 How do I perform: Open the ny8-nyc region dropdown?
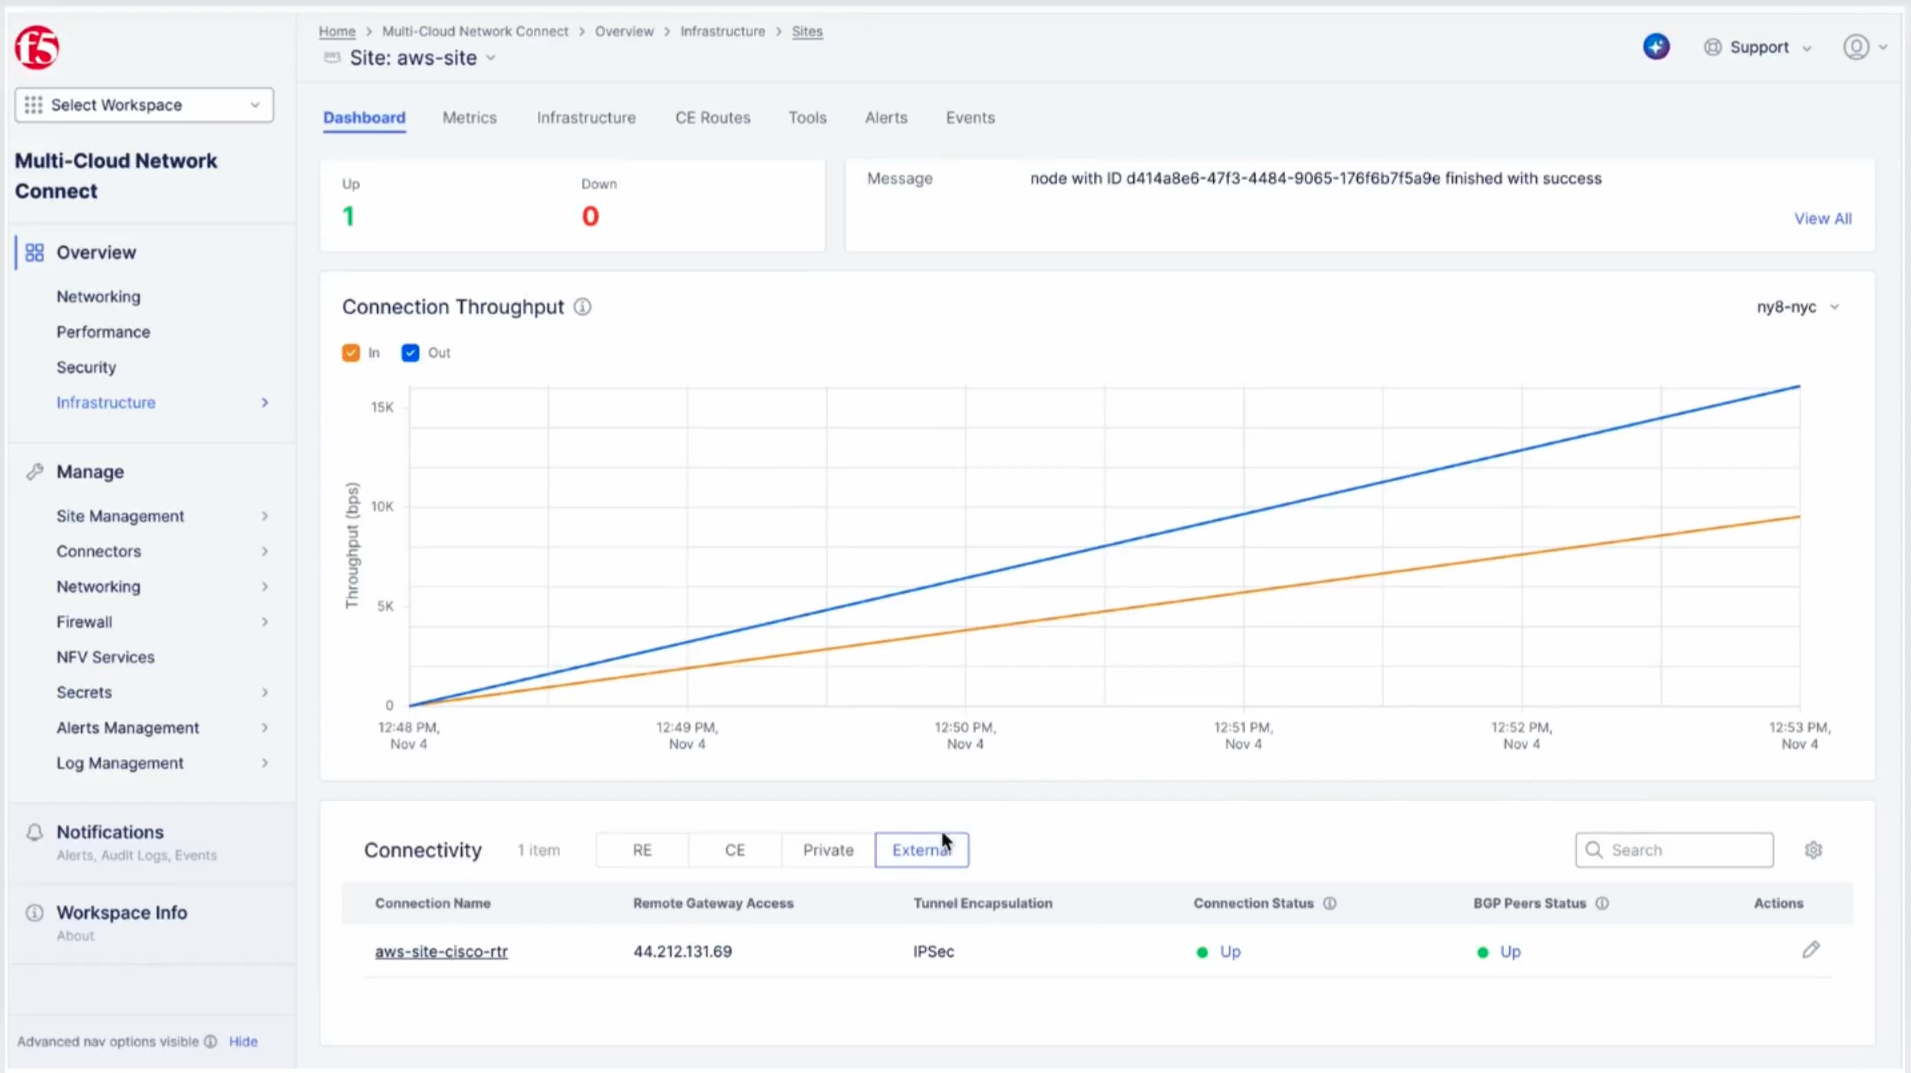(1797, 307)
